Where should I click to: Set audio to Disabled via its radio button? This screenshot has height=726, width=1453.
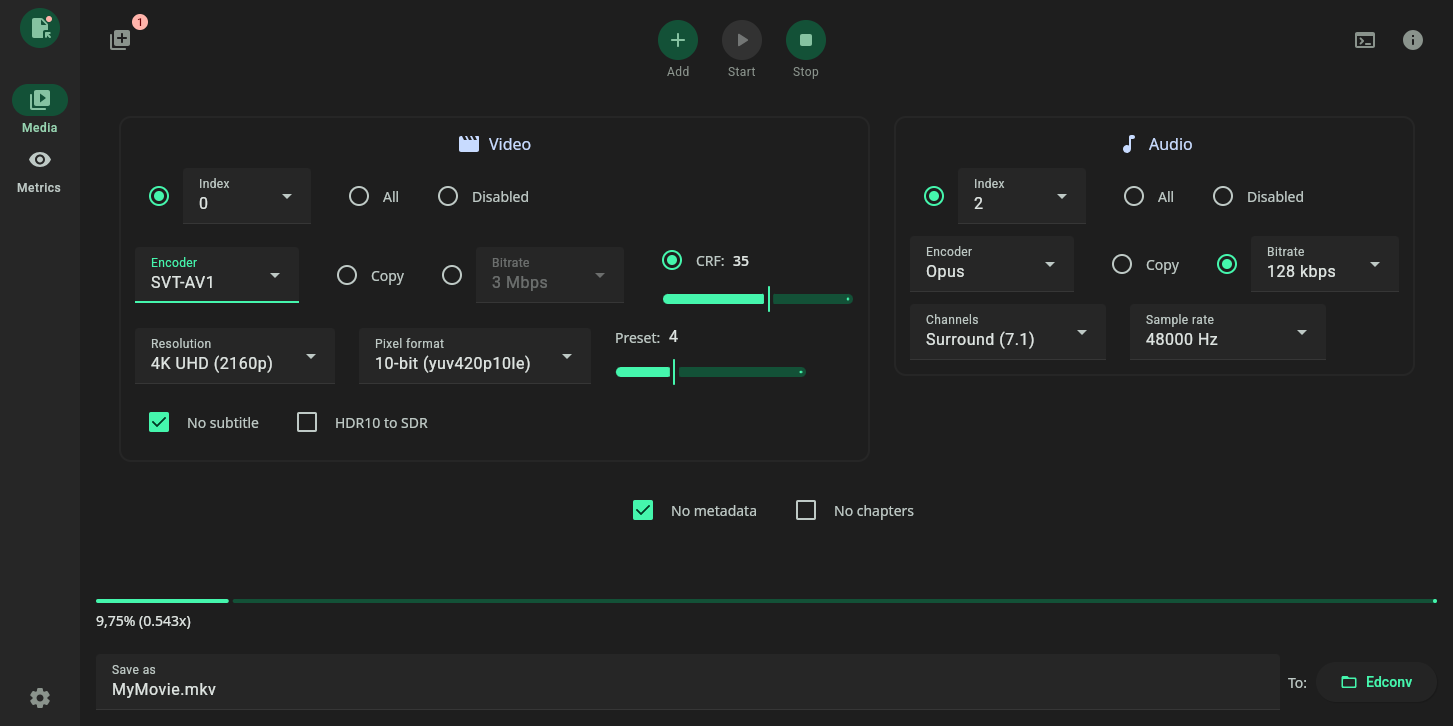click(1223, 196)
